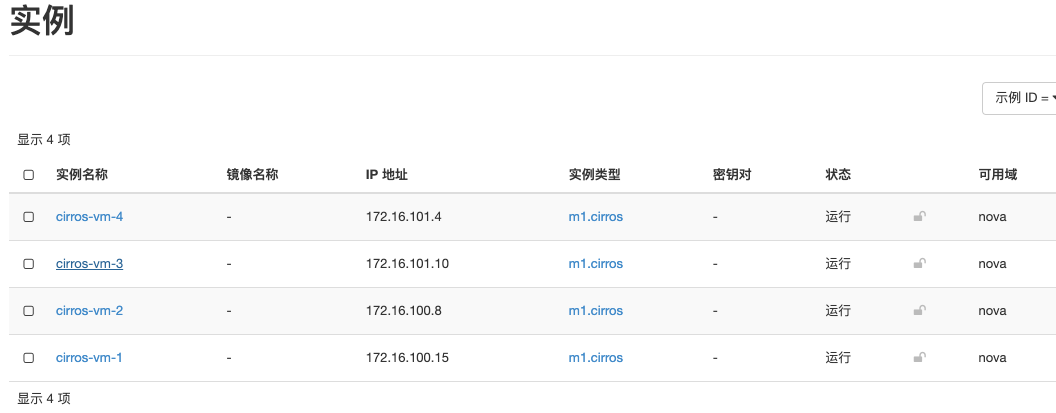Click the lock icon for cirros-vm-1

click(x=919, y=357)
